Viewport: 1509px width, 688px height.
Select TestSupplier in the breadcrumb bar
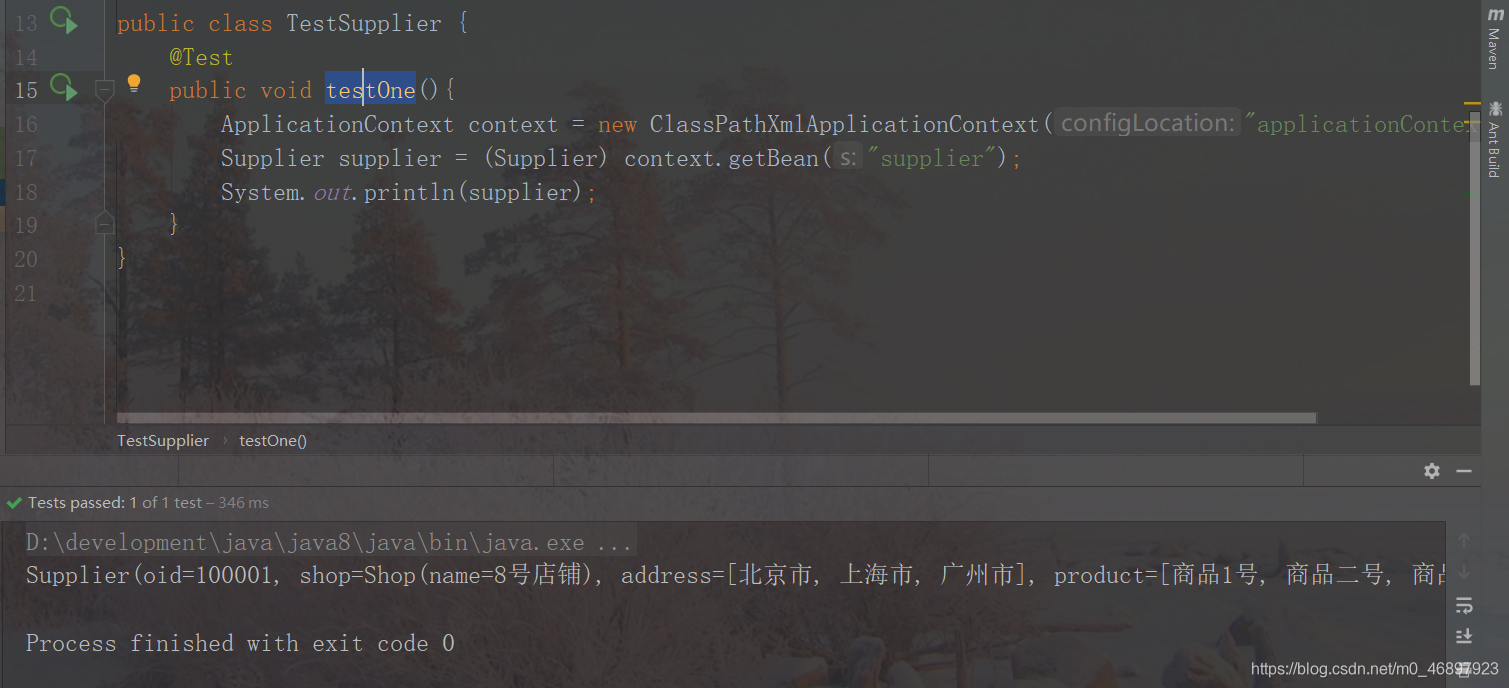[163, 440]
